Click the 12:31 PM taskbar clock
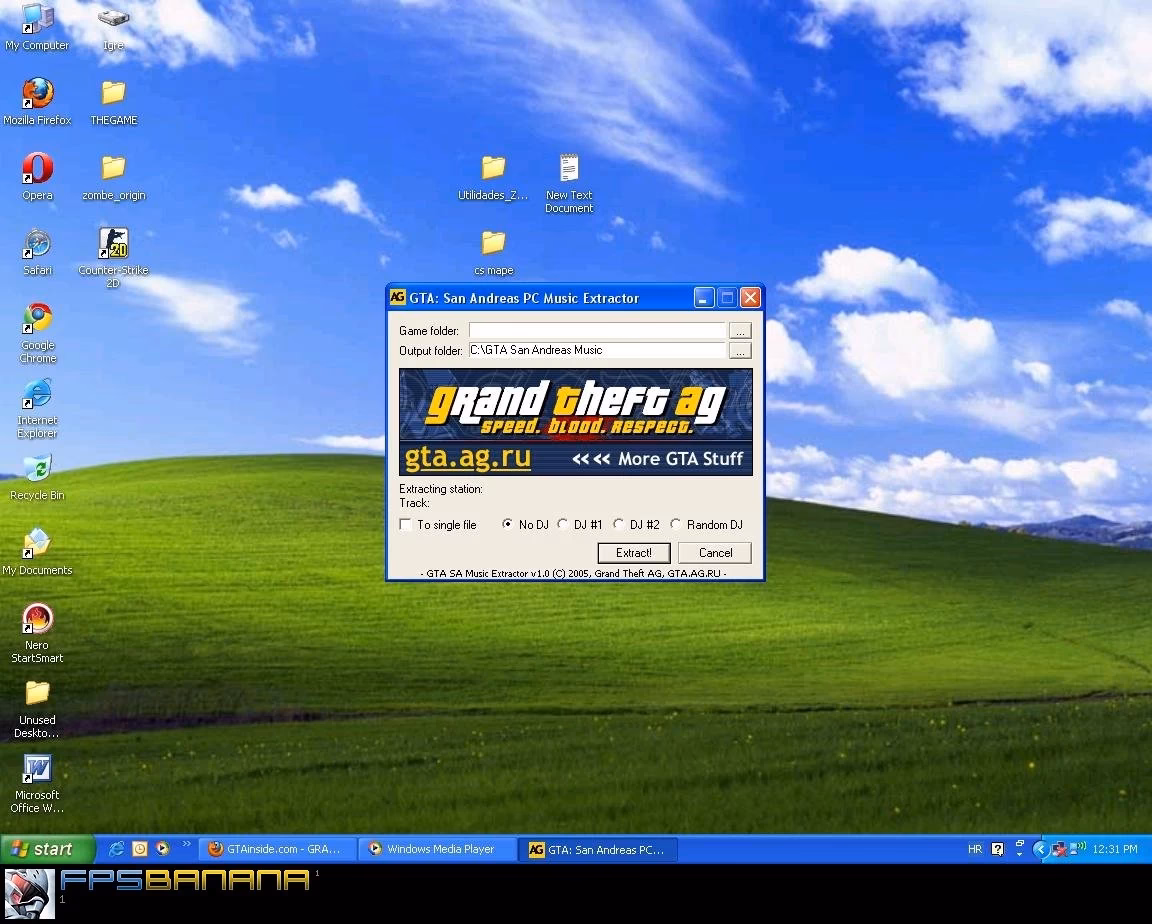Screen dimensions: 1152x924 coord(1115,849)
